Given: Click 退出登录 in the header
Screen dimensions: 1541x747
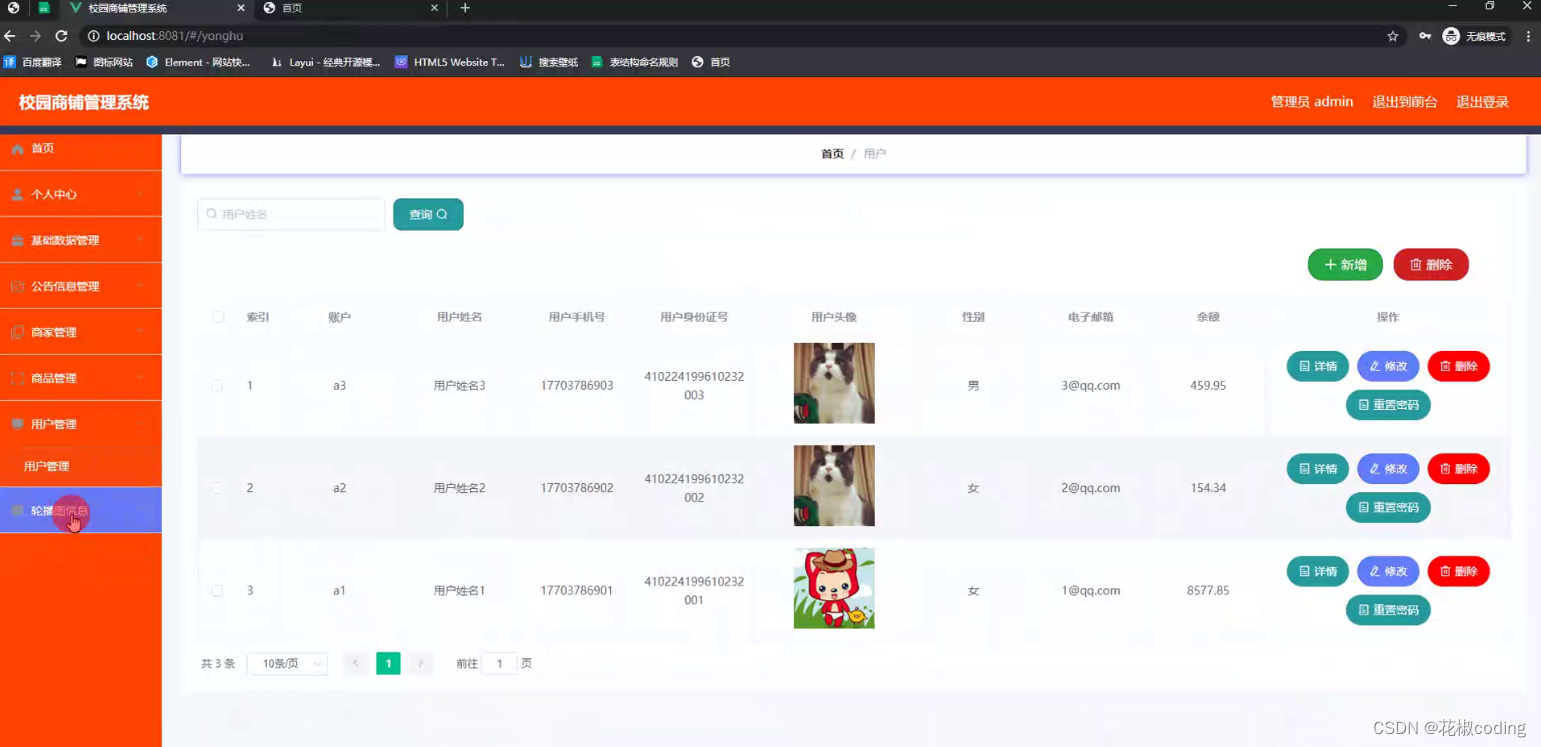Looking at the screenshot, I should pos(1482,102).
